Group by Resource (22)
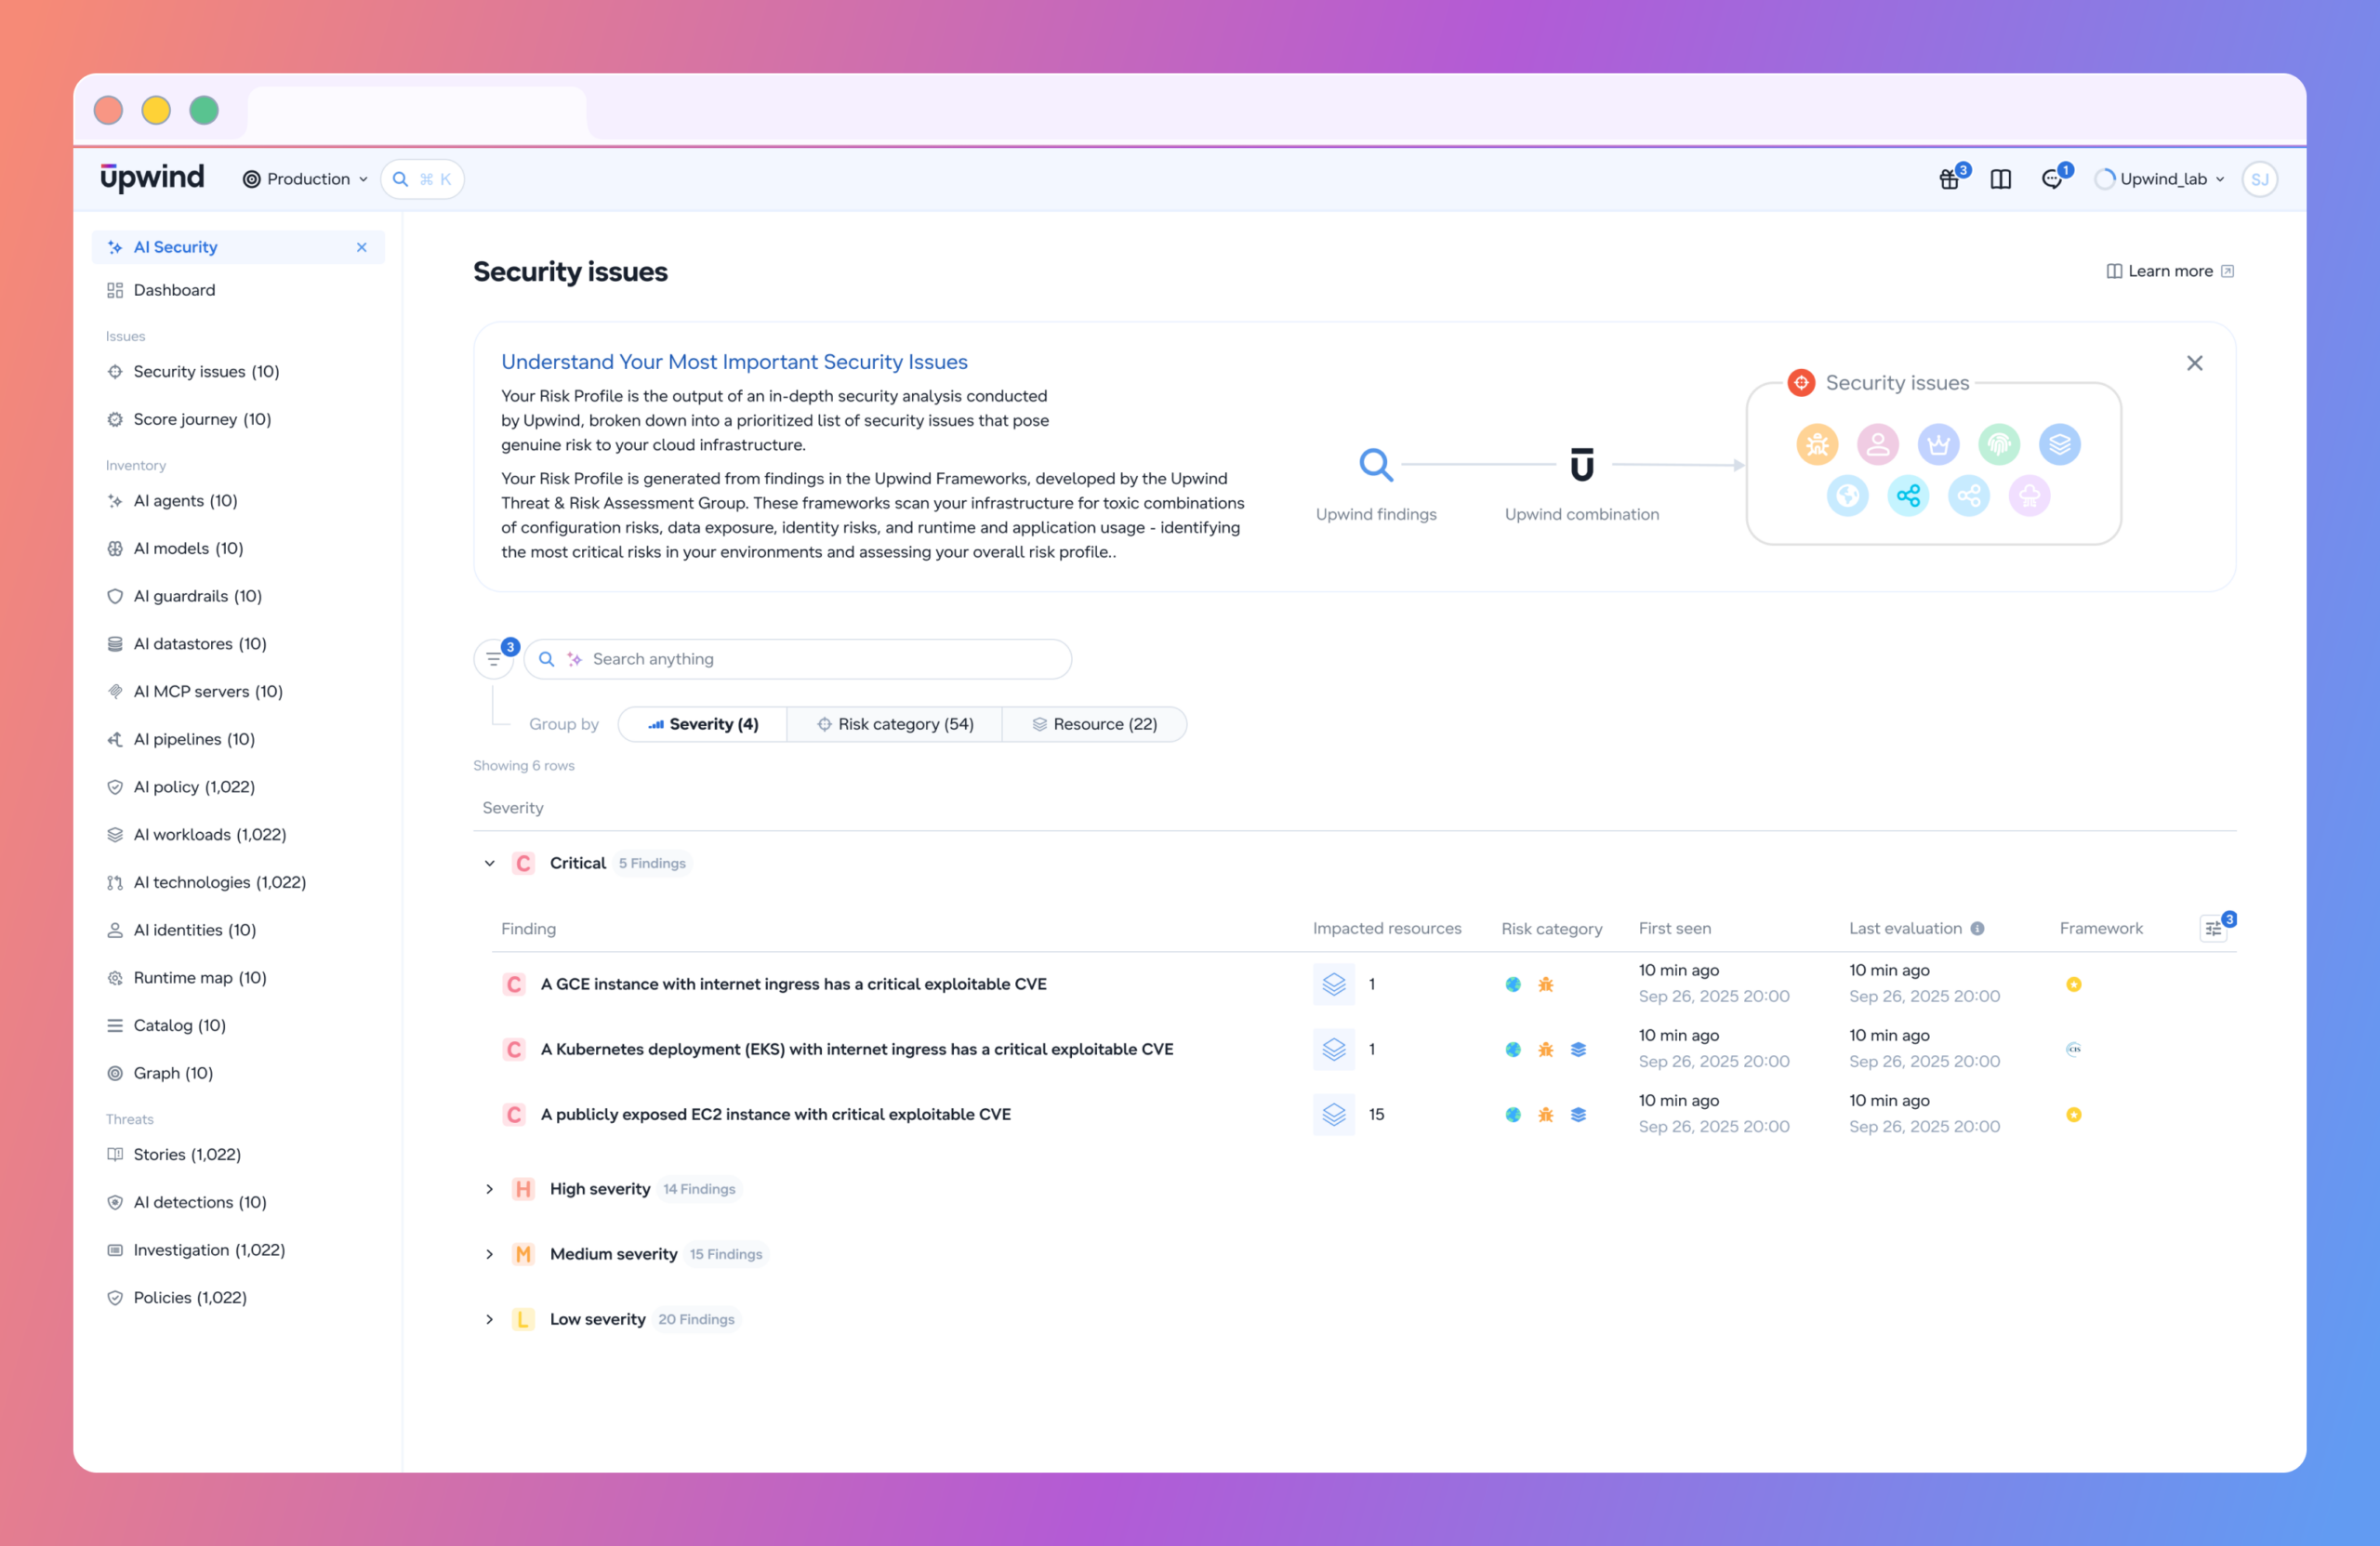This screenshot has width=2380, height=1546. point(1095,725)
